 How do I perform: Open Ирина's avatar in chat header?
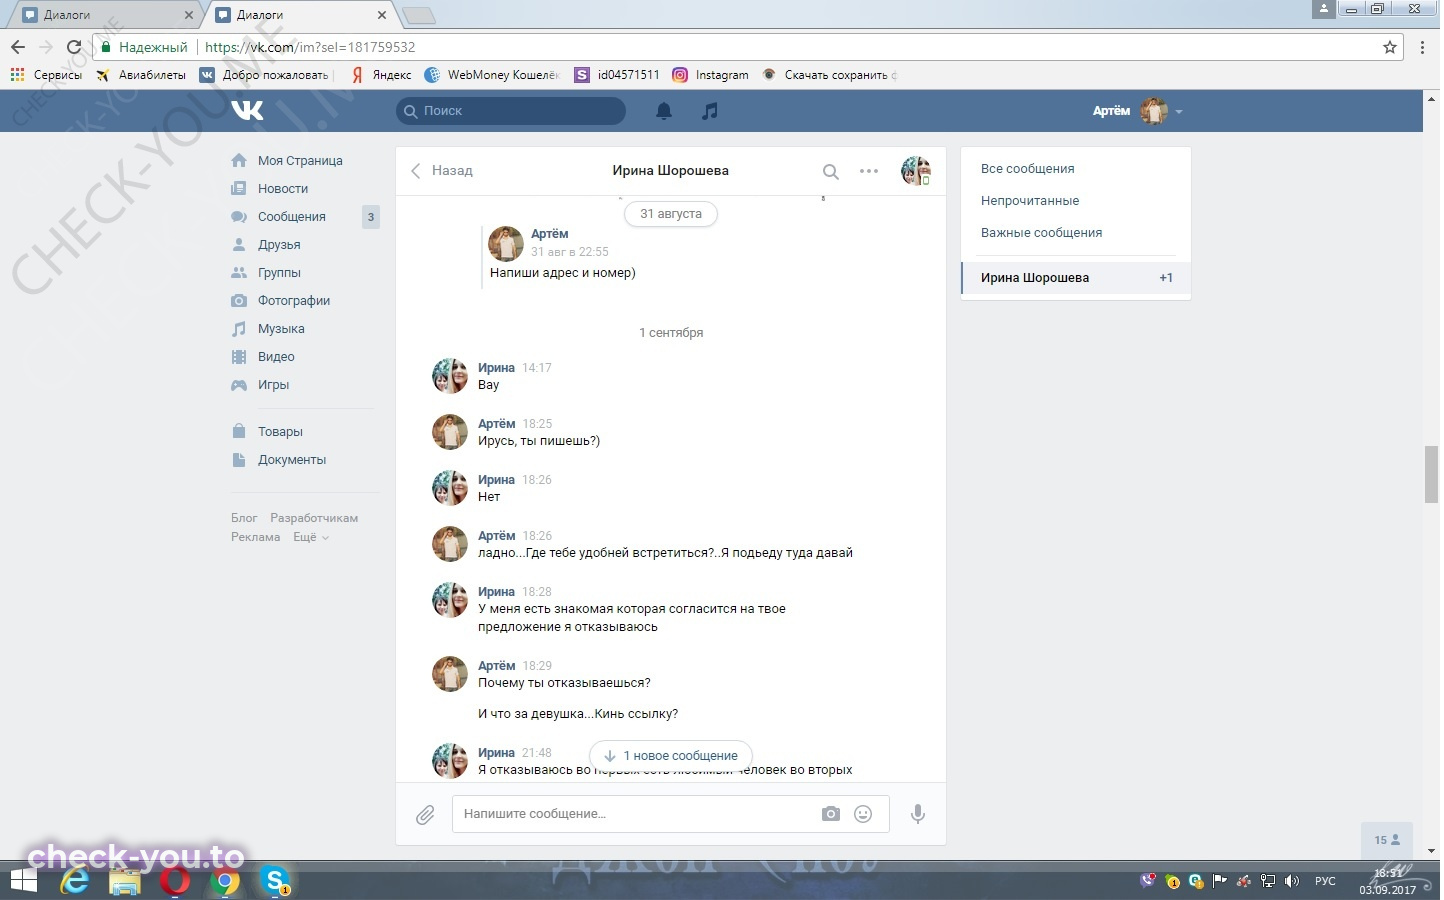click(916, 171)
